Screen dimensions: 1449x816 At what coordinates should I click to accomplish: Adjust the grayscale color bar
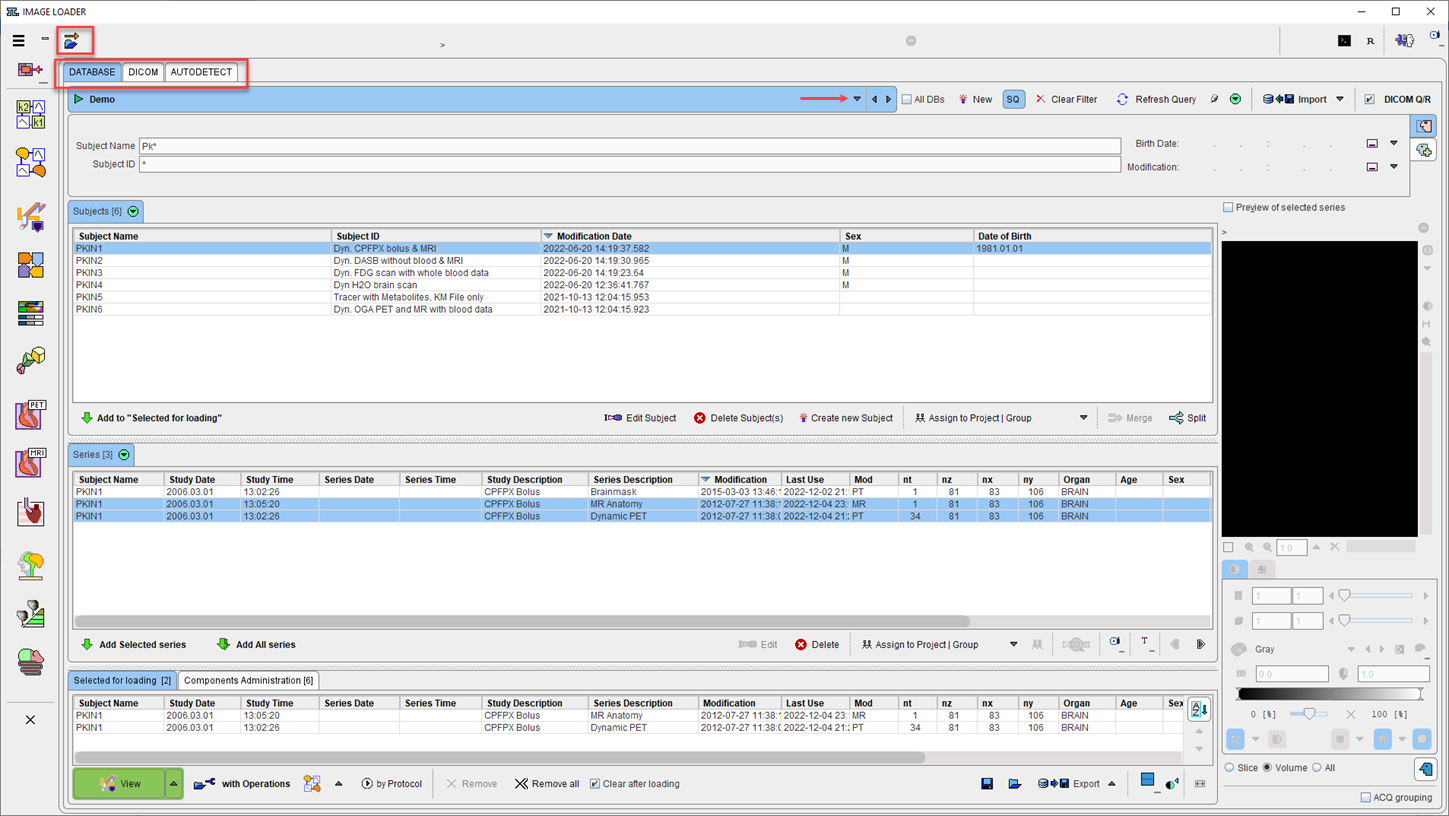[x=1329, y=694]
